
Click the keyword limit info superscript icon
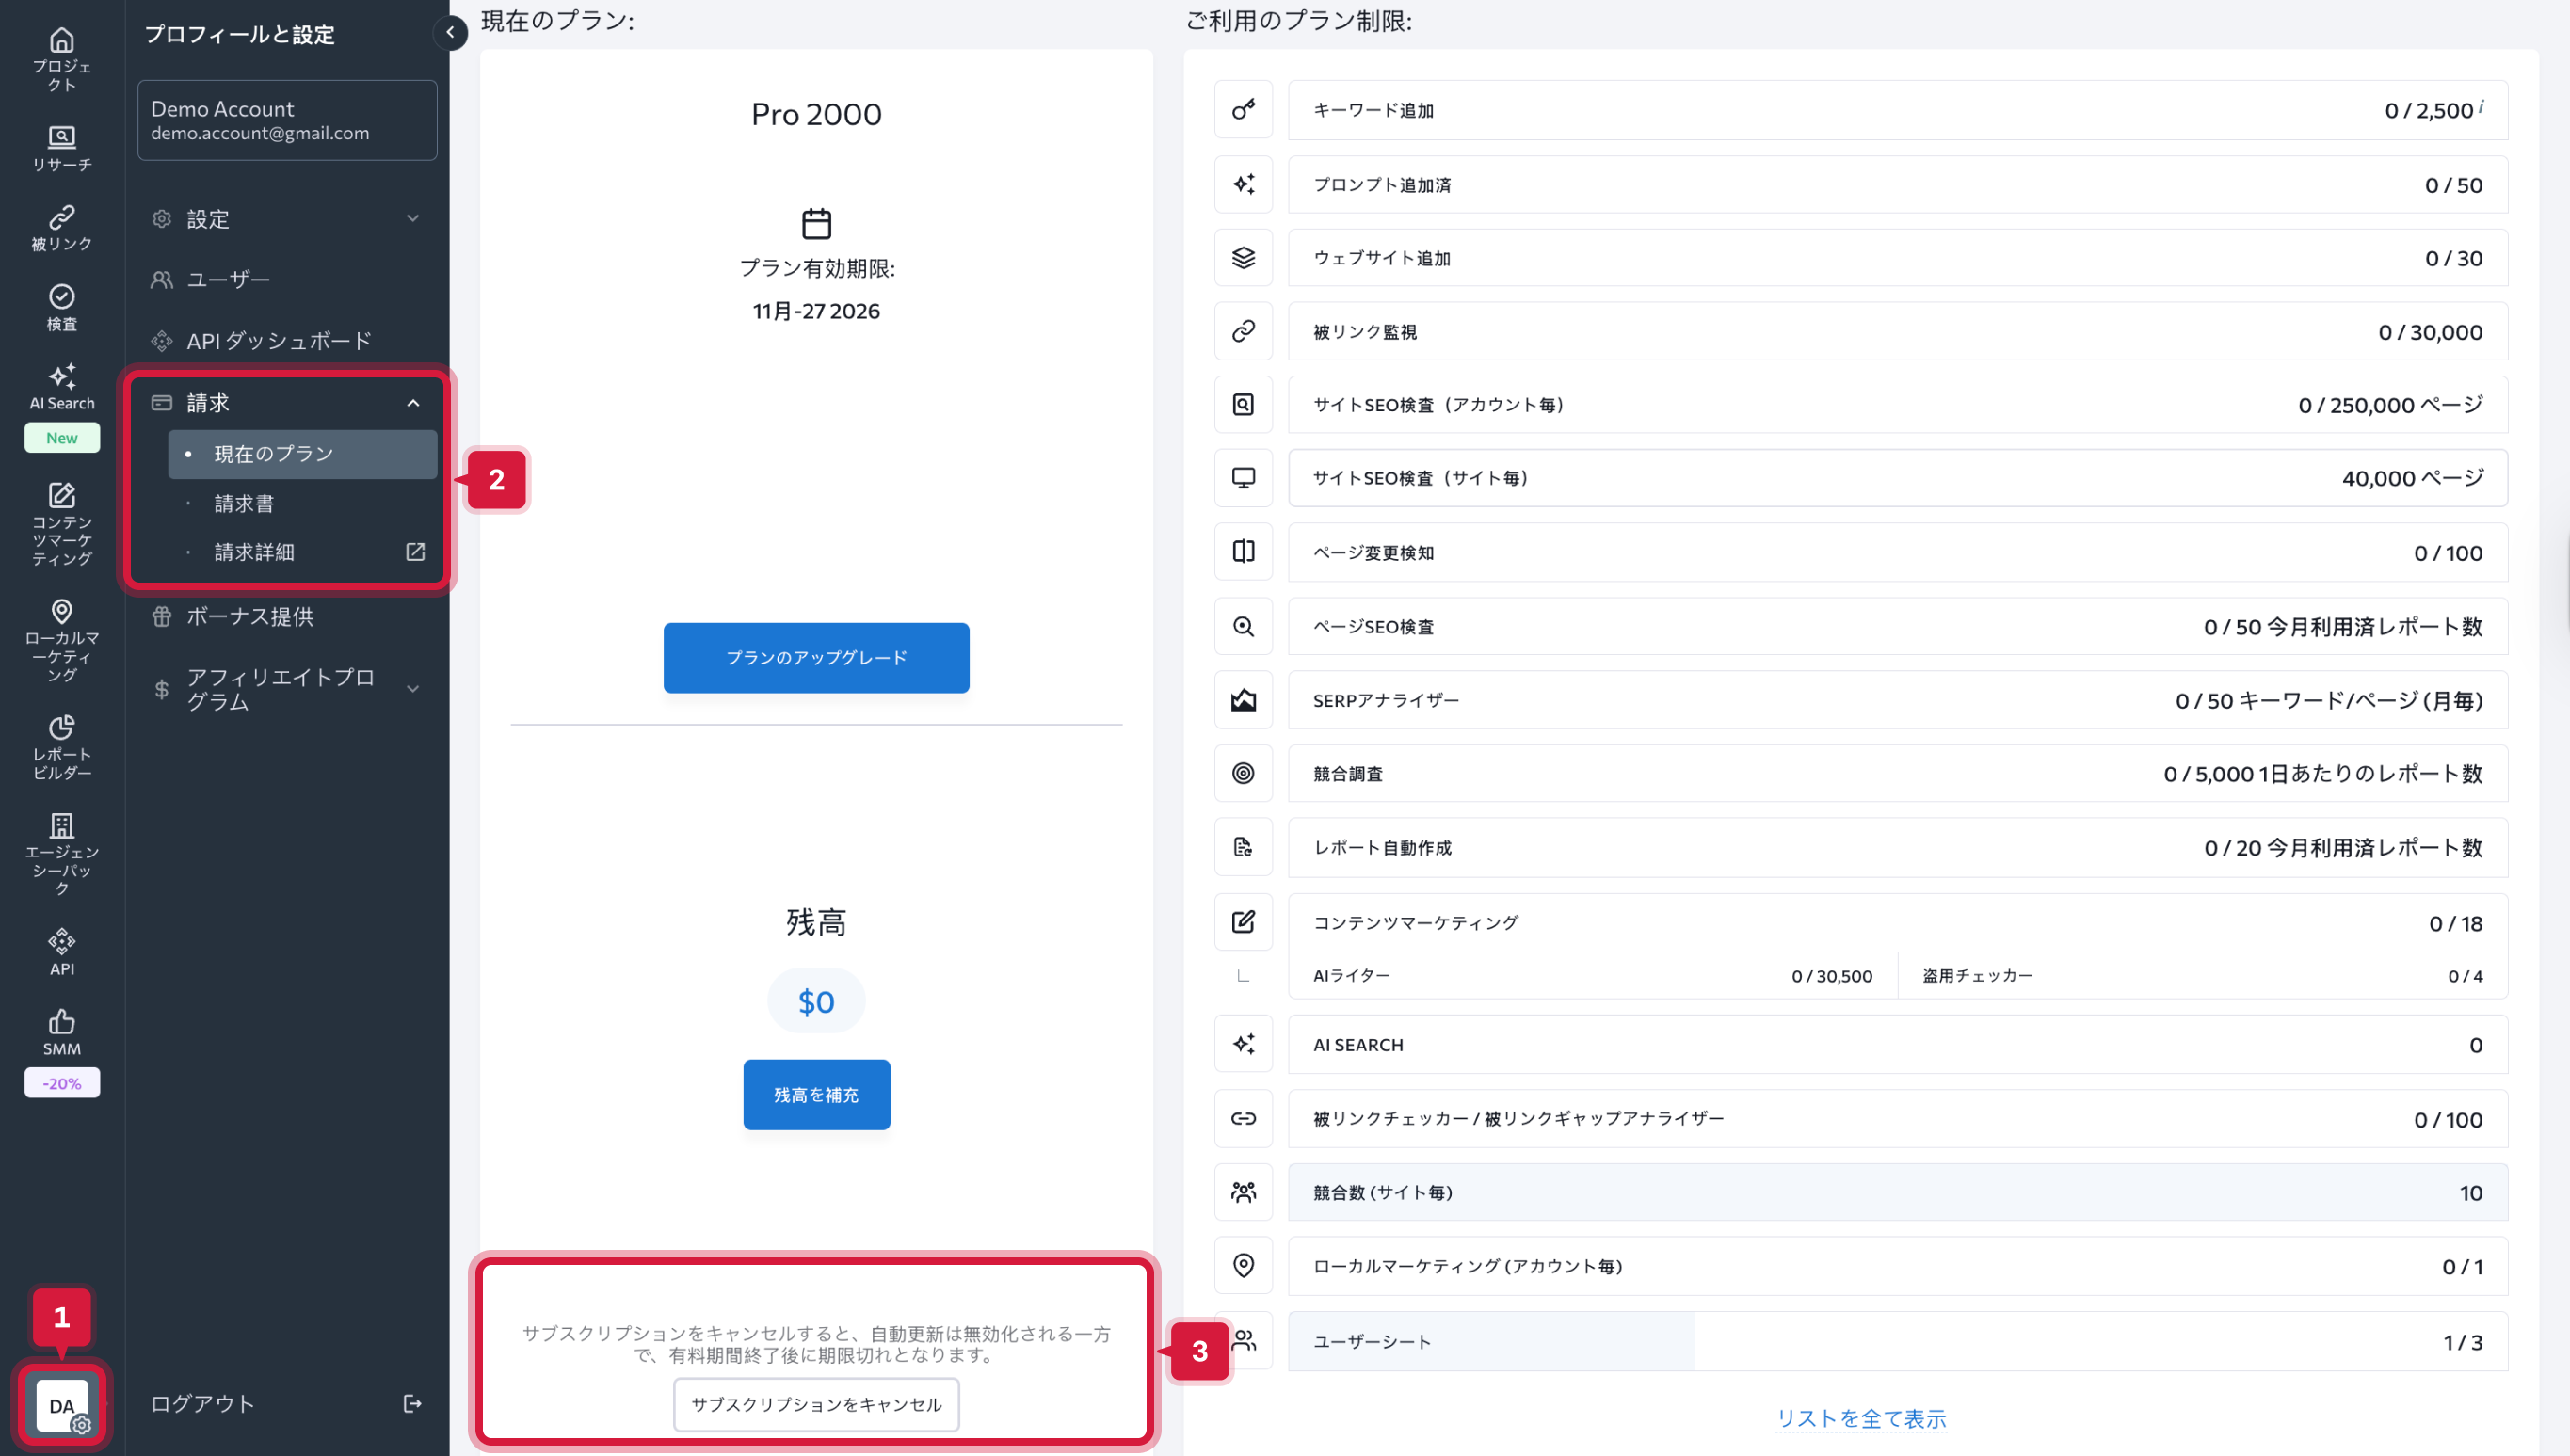pyautogui.click(x=2482, y=105)
